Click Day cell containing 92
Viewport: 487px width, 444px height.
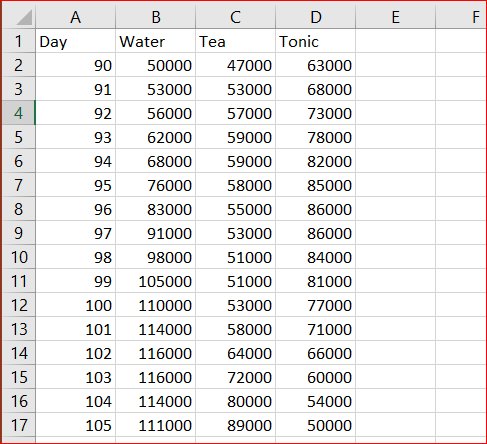pos(75,113)
